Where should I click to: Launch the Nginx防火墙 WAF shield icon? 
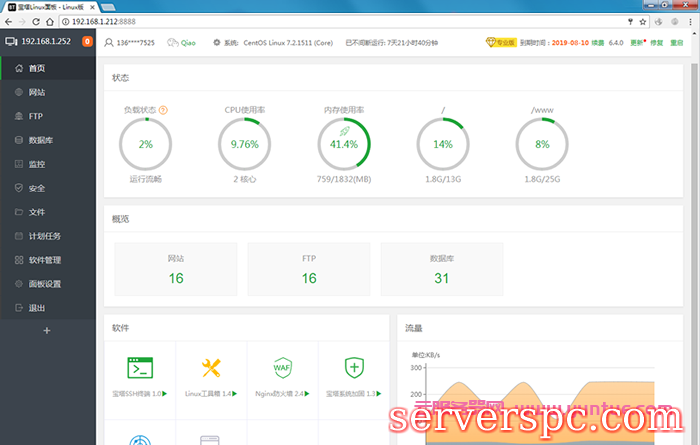tap(282, 367)
